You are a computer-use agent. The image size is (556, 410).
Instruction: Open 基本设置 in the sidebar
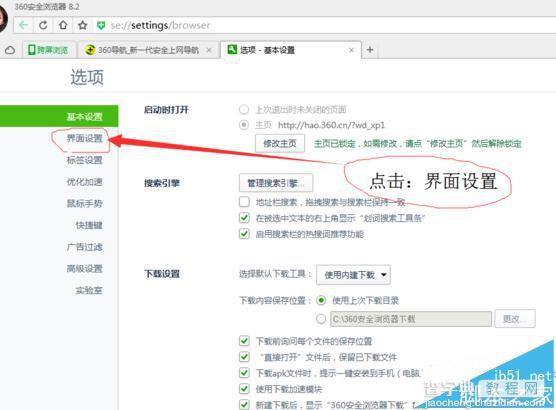click(59, 116)
